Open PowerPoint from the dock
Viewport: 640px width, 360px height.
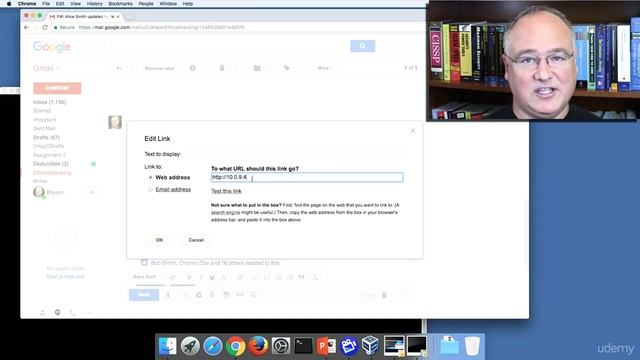326,346
